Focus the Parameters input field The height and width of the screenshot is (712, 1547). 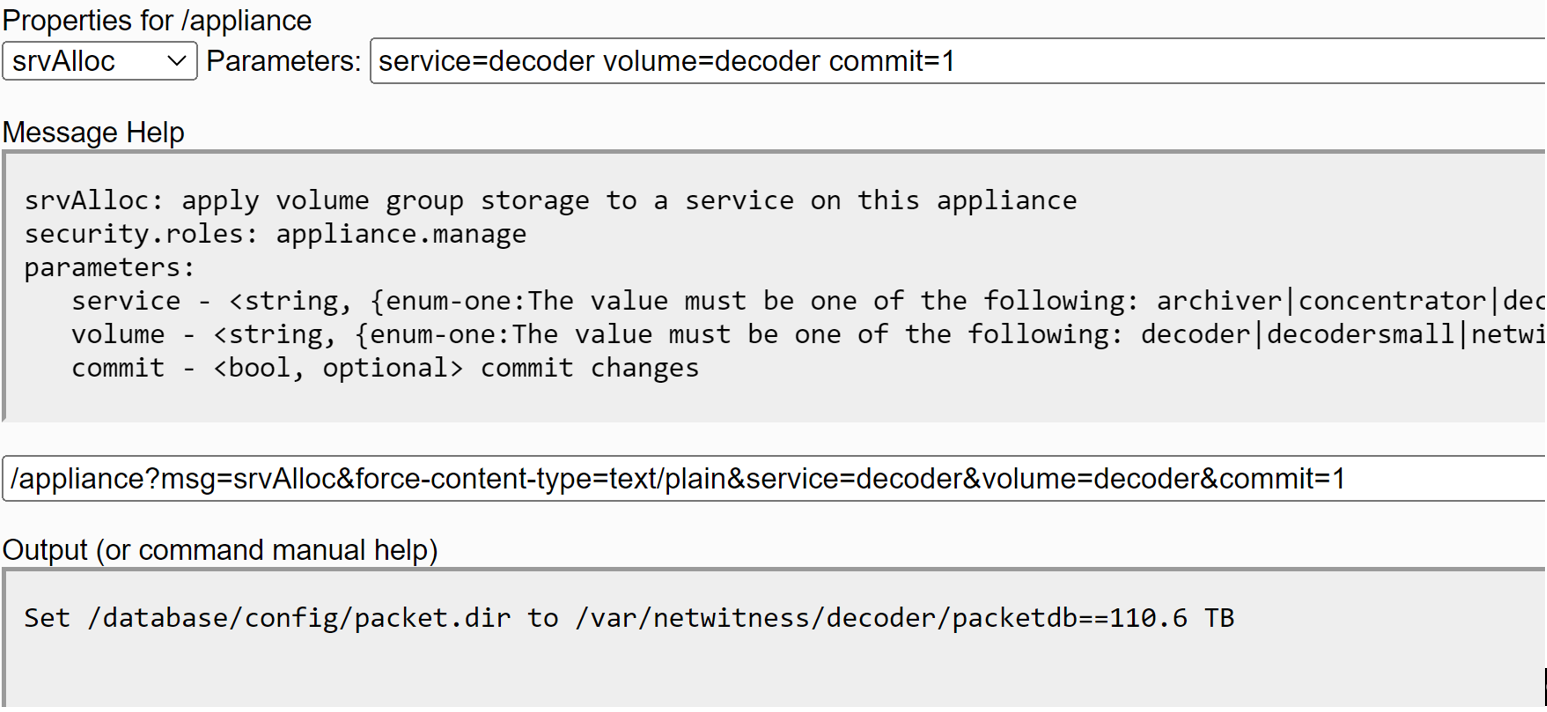coord(1200,62)
